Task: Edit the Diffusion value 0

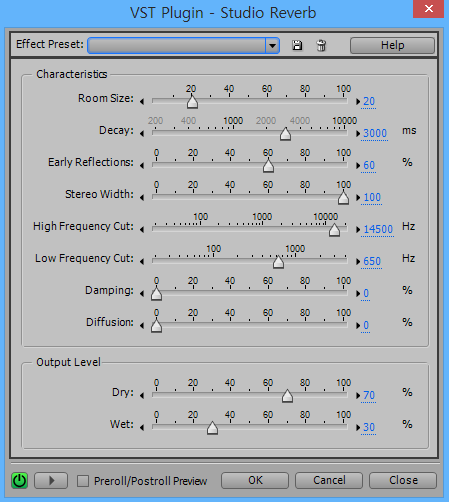Action: click(x=366, y=325)
